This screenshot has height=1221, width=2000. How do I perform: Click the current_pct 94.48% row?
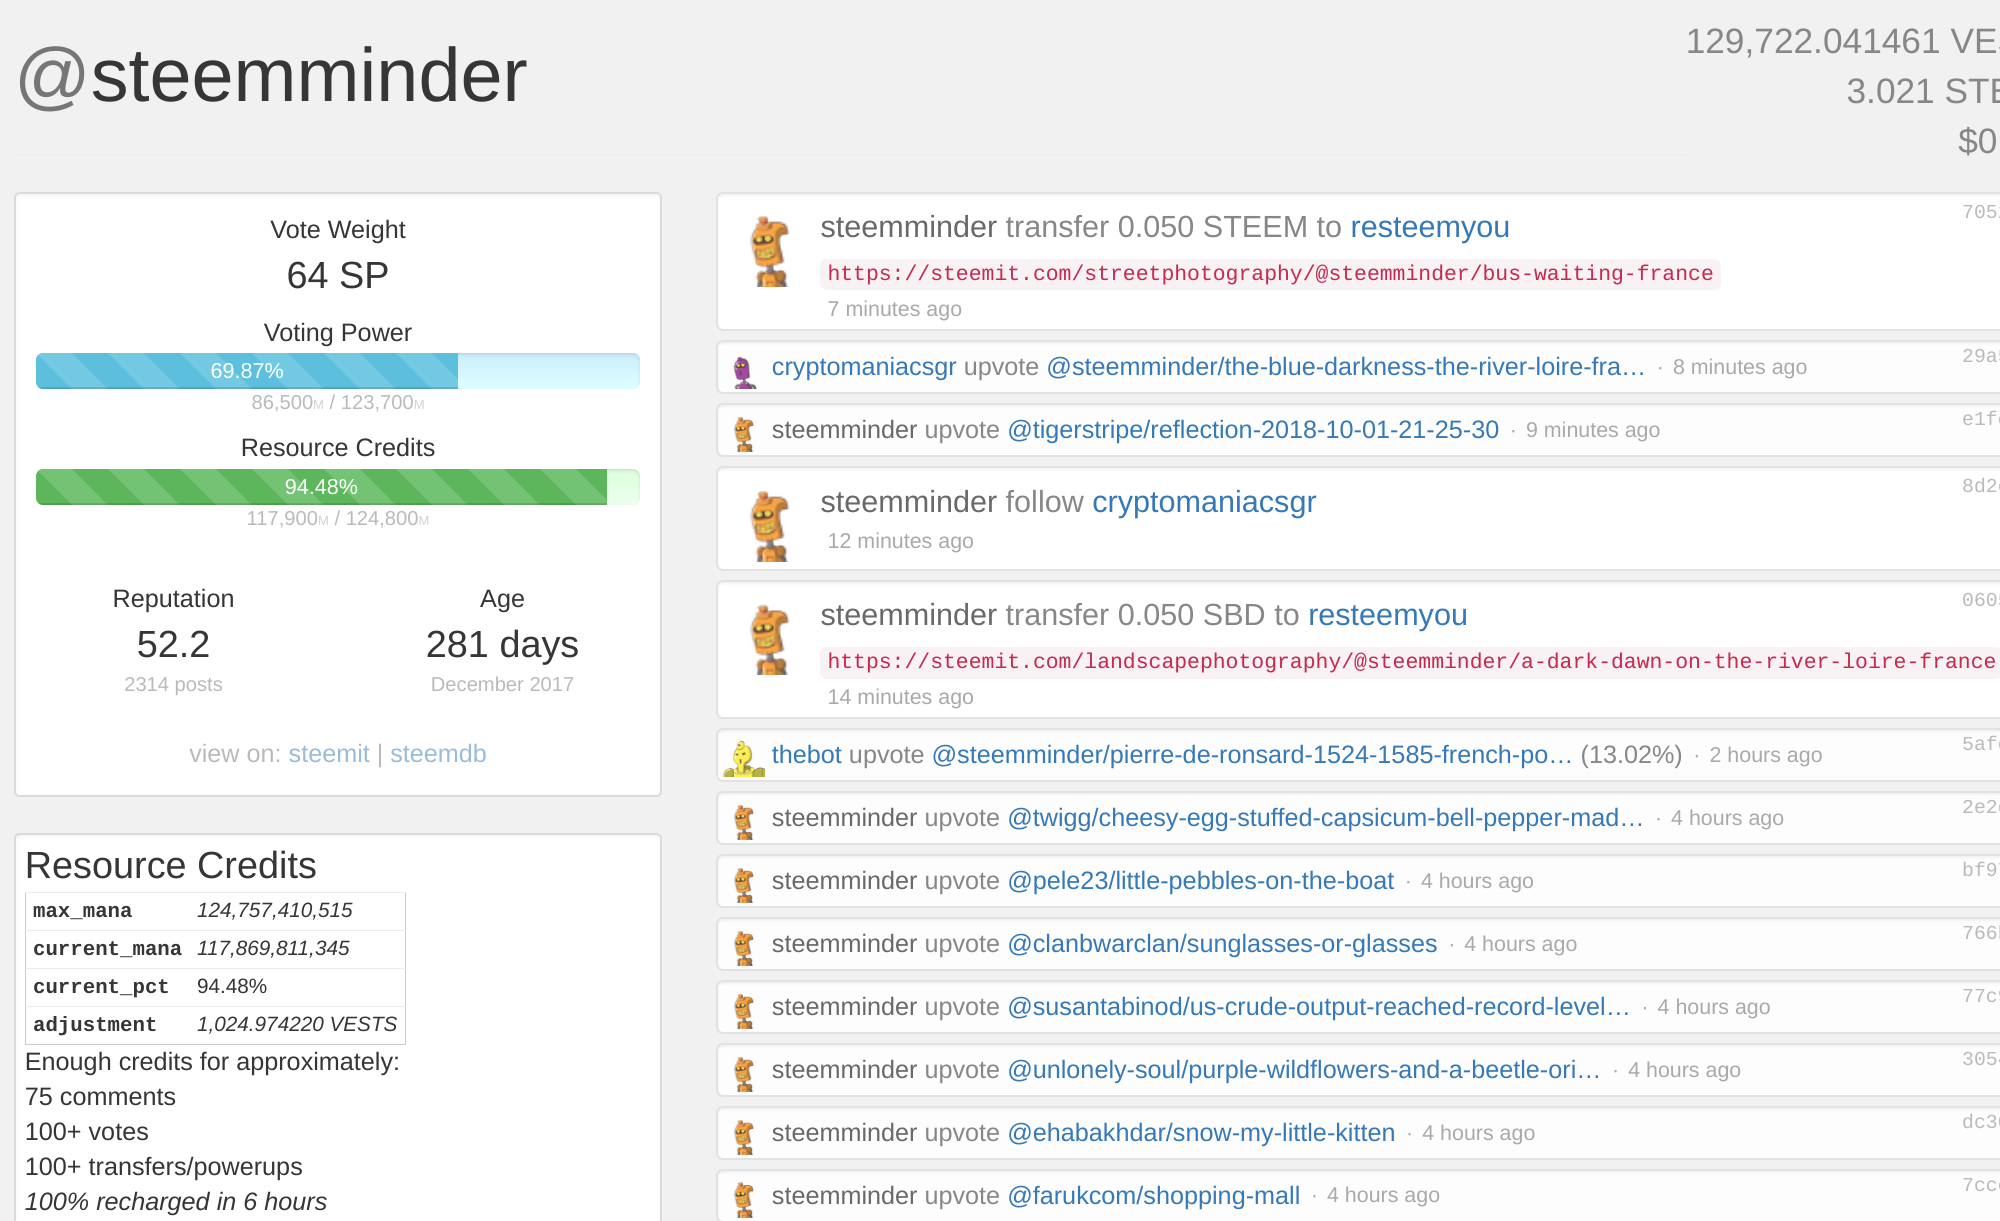tap(215, 987)
